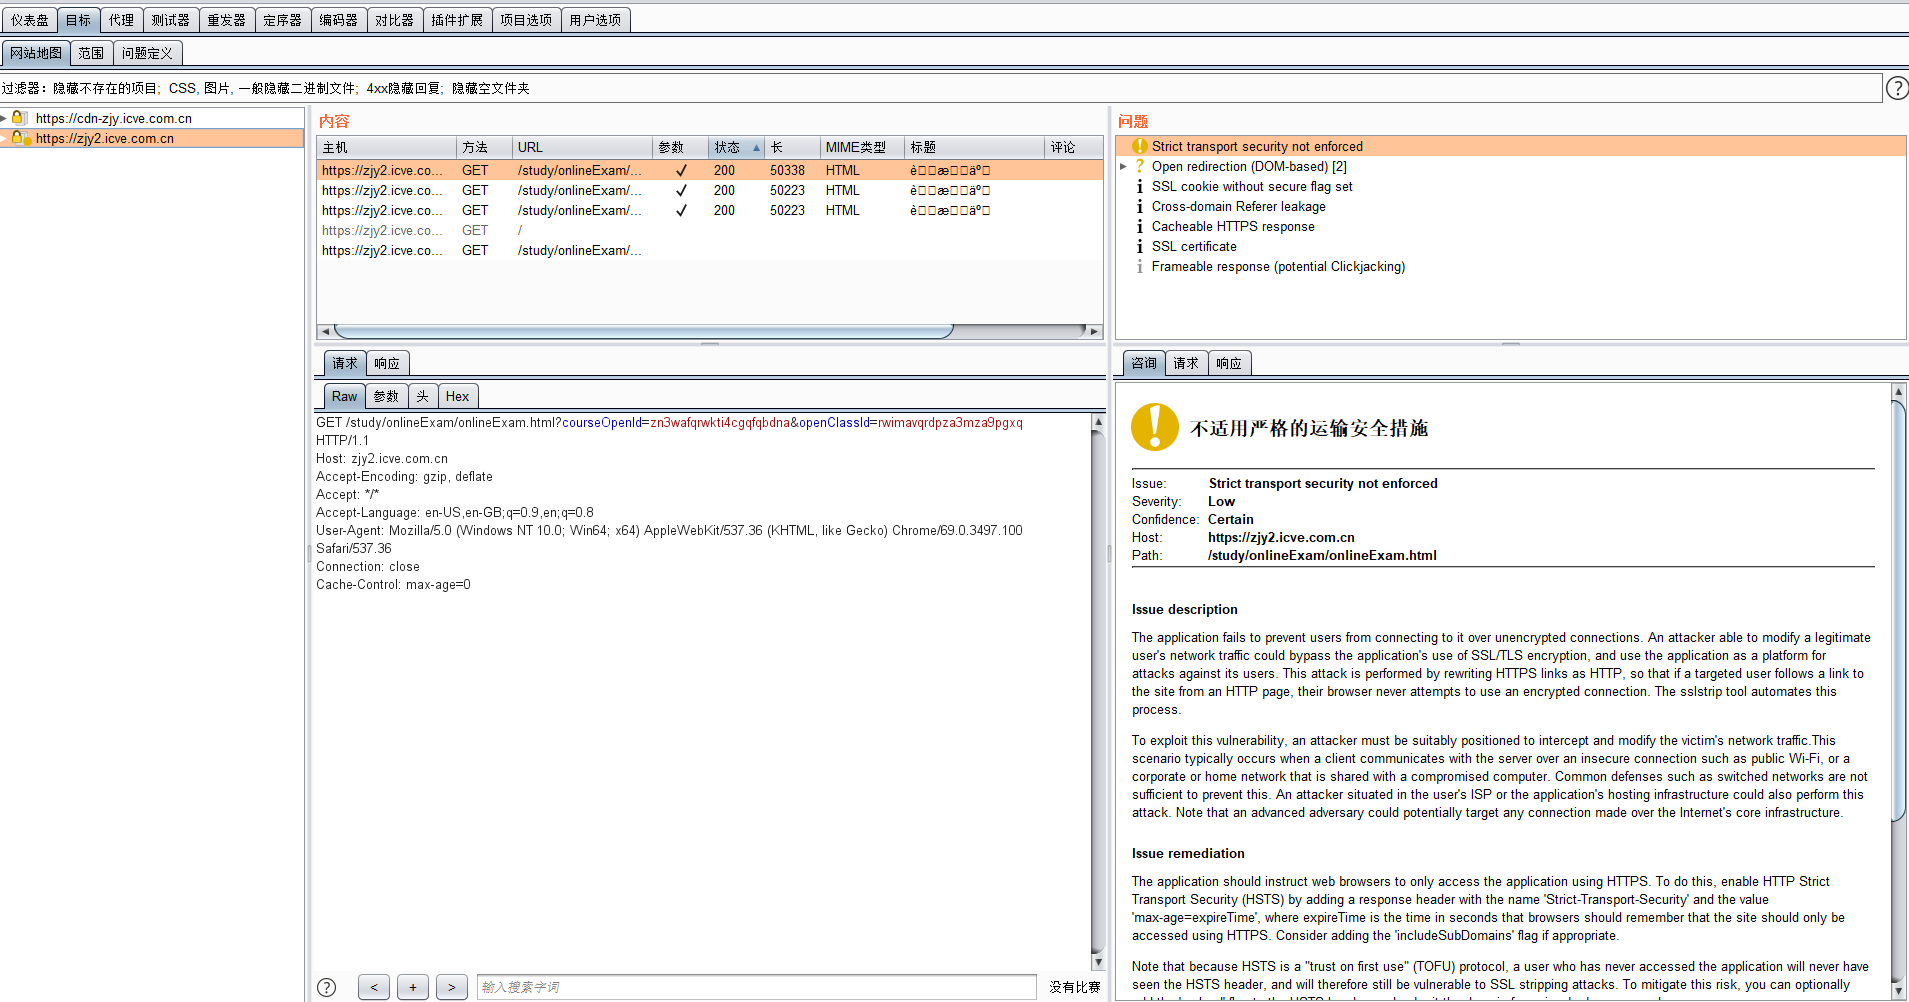Viewport: 1909px width, 1002px height.
Task: Click info icon for SSL cookie without secure flag
Action: (1139, 186)
